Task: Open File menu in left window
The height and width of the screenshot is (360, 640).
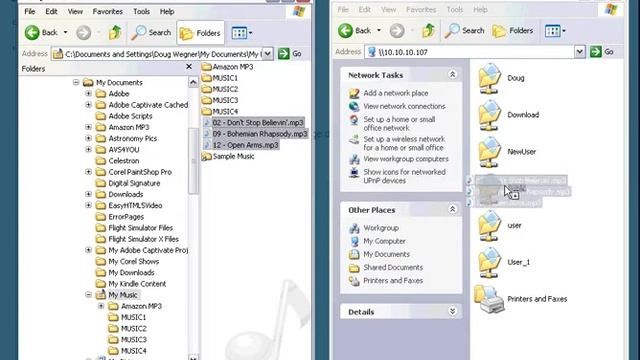Action: pos(29,11)
